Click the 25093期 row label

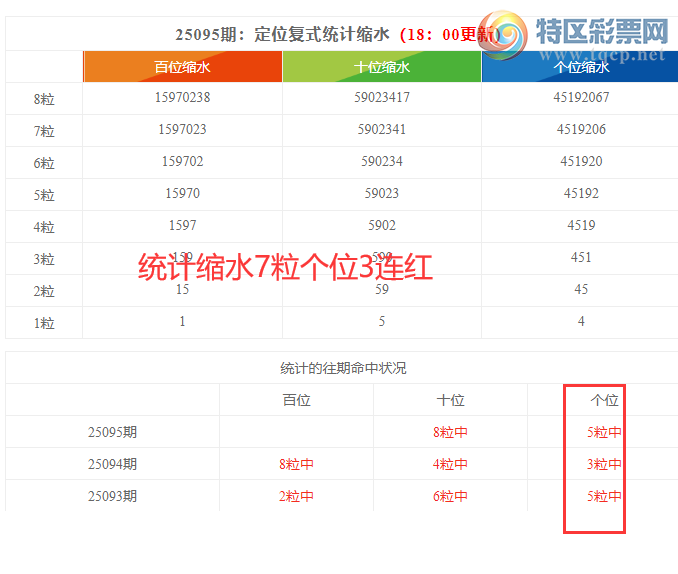click(x=112, y=496)
